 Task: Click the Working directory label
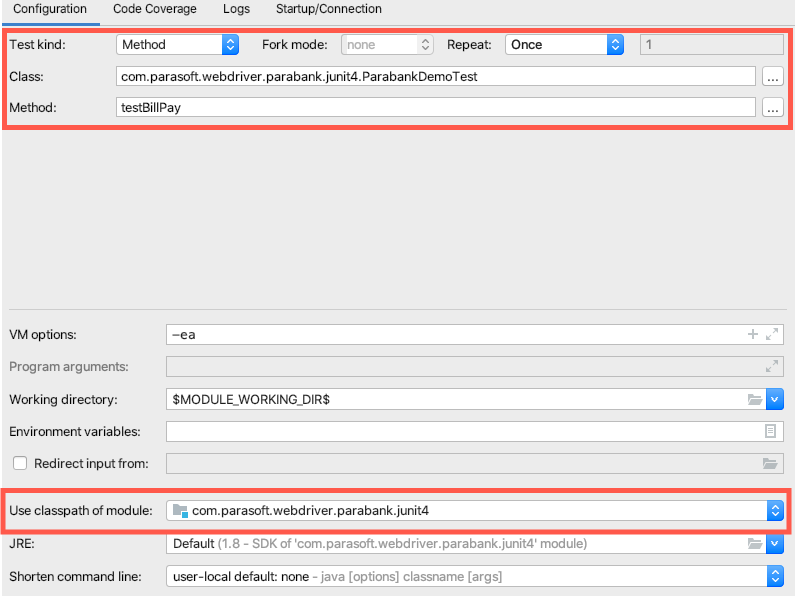(63, 399)
